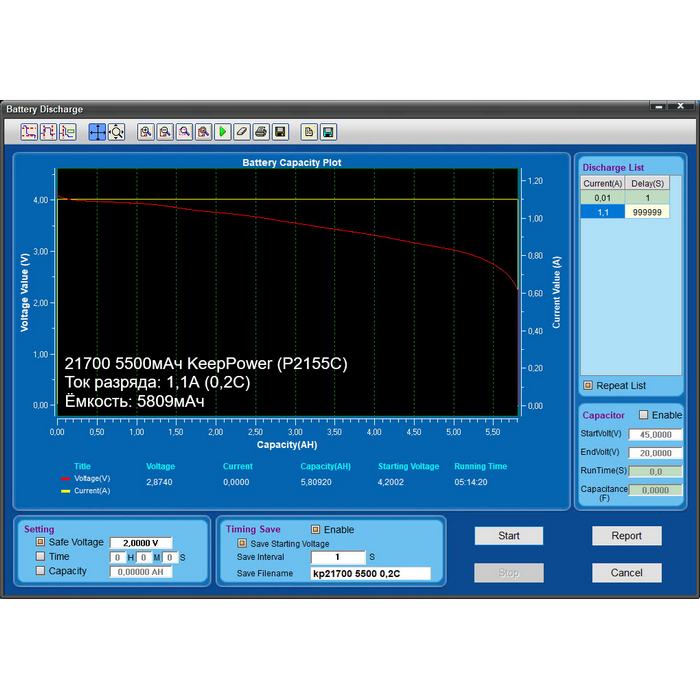700x700 pixels.
Task: Select the blue crosshair cursor tool
Action: click(x=97, y=132)
